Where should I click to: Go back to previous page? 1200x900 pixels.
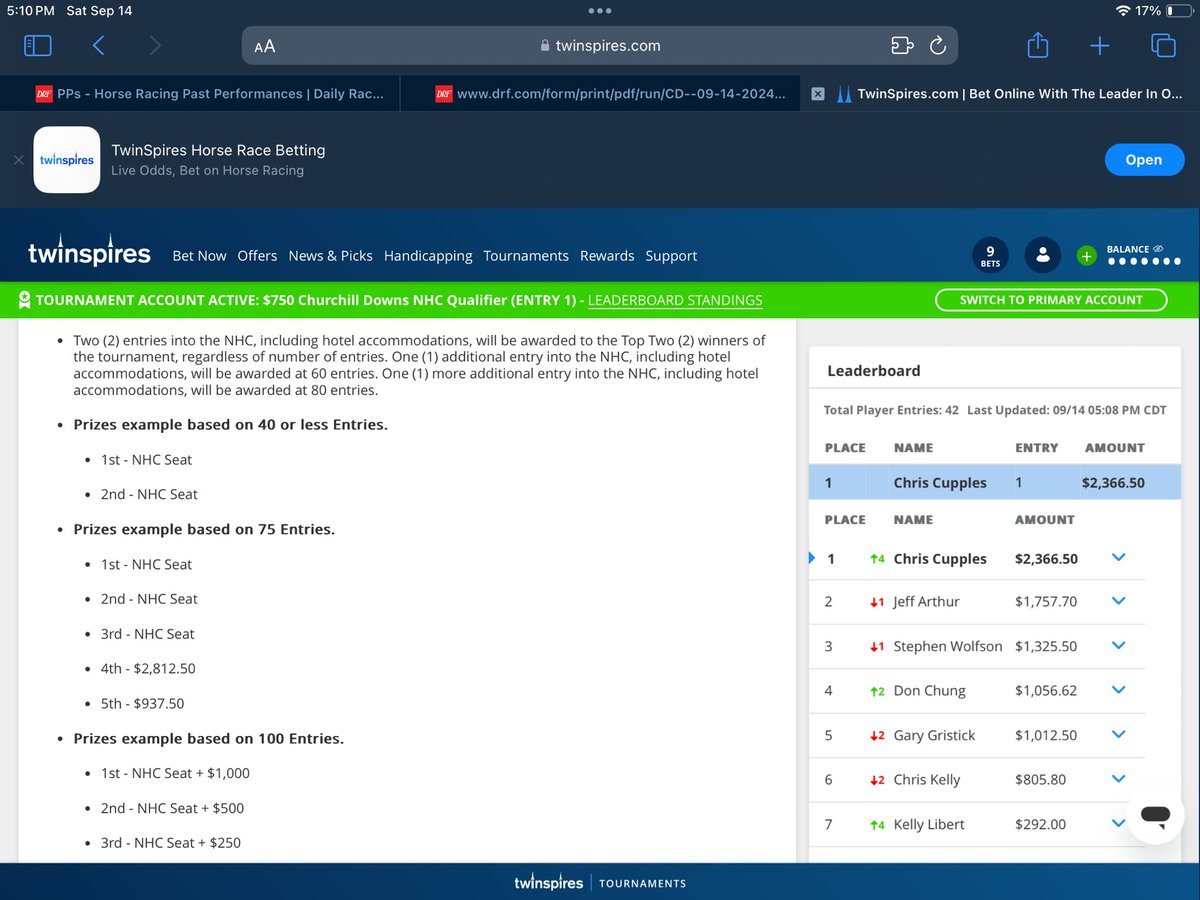tap(98, 45)
